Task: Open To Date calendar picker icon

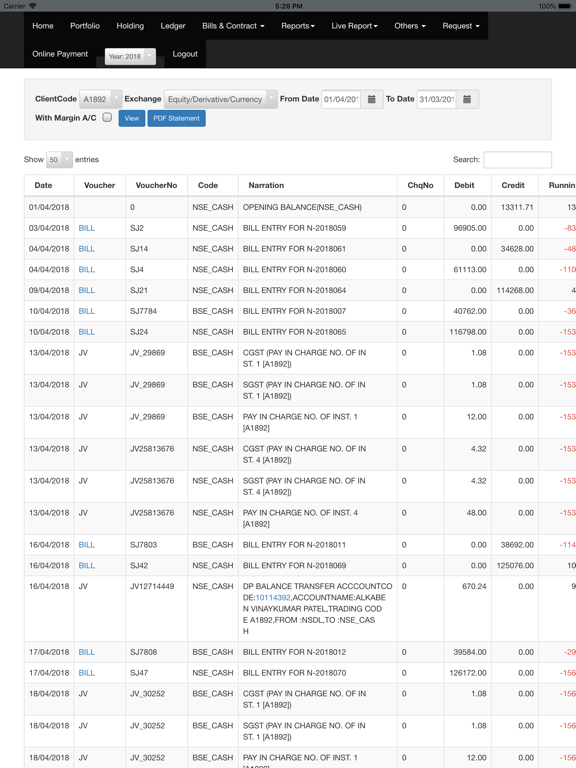Action: click(x=467, y=99)
